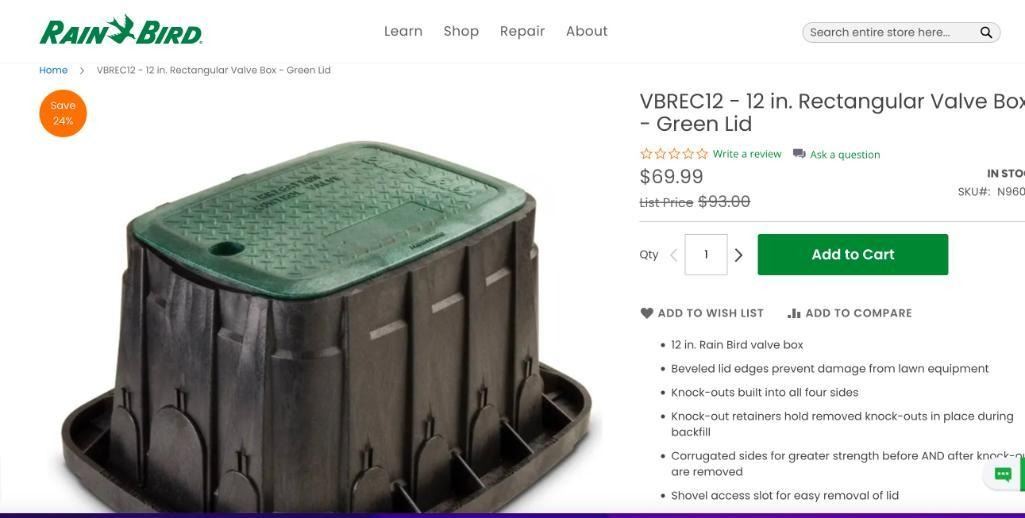Go to Home via the breadcrumb
This screenshot has width=1025, height=518.
click(x=53, y=70)
